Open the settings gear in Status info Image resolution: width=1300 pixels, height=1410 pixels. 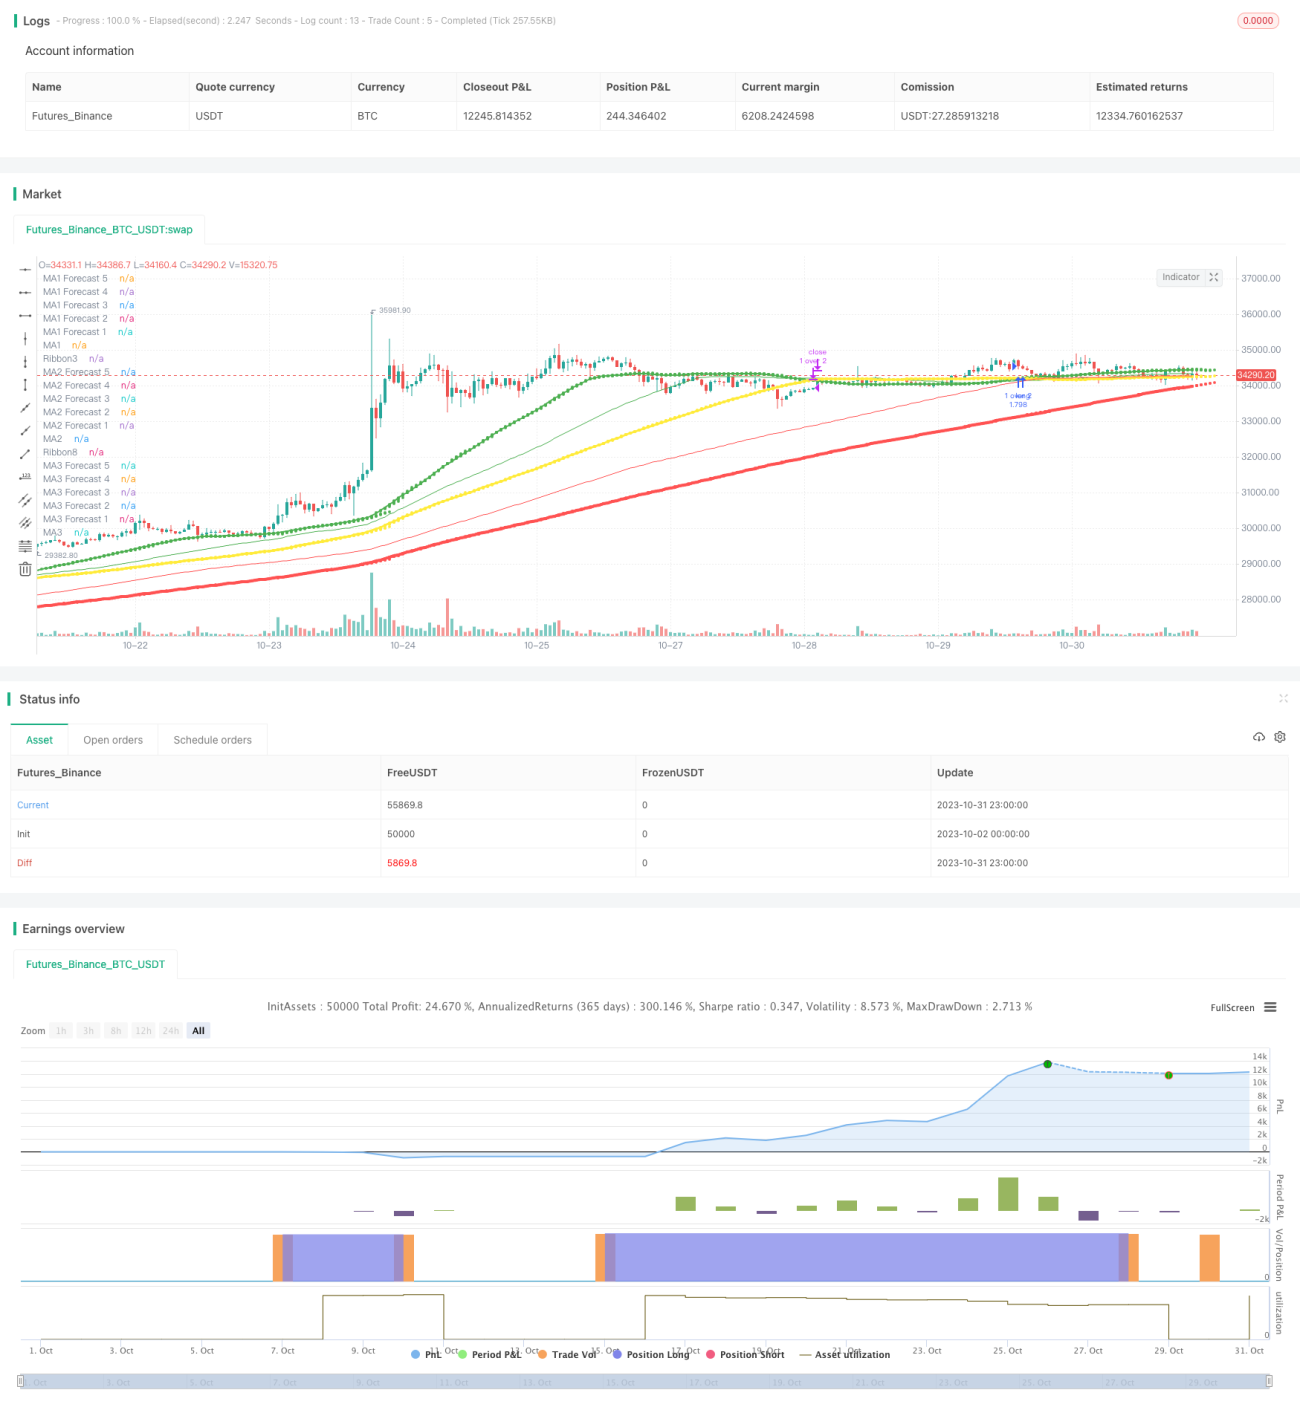click(1280, 737)
